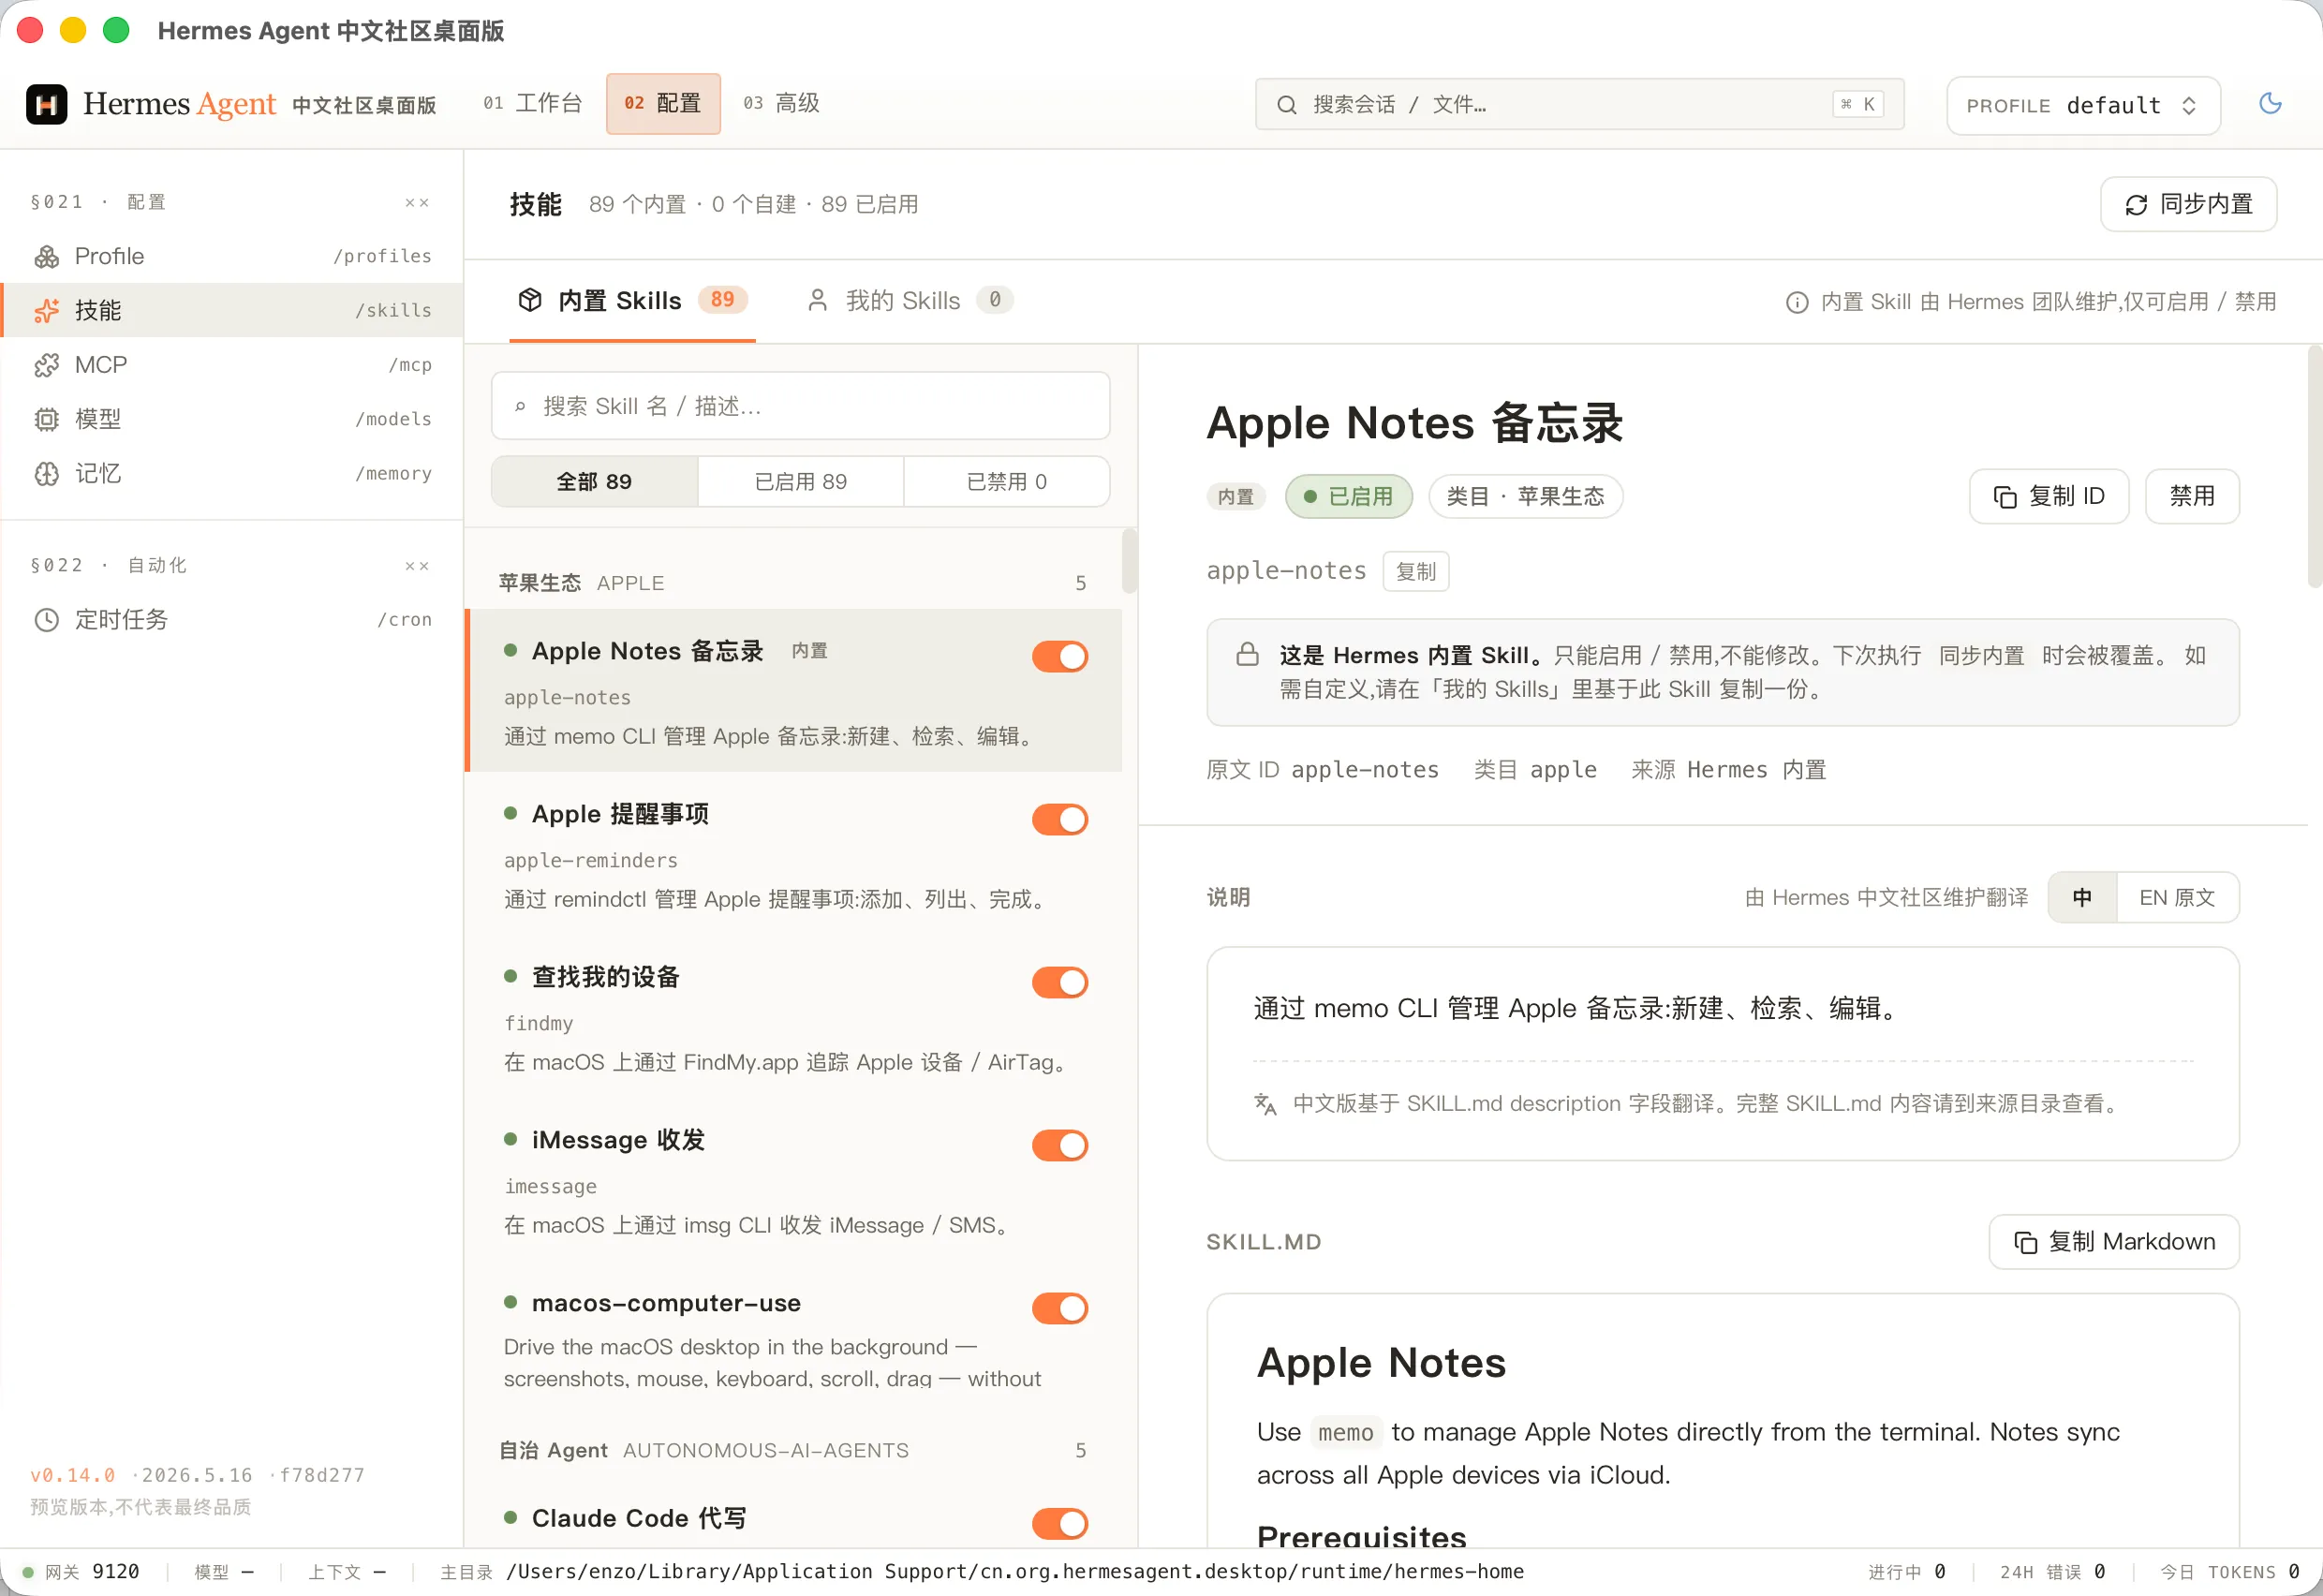Click the 类目 · 苹果生态 chip
Image resolution: width=2323 pixels, height=1596 pixels.
[x=1524, y=497]
